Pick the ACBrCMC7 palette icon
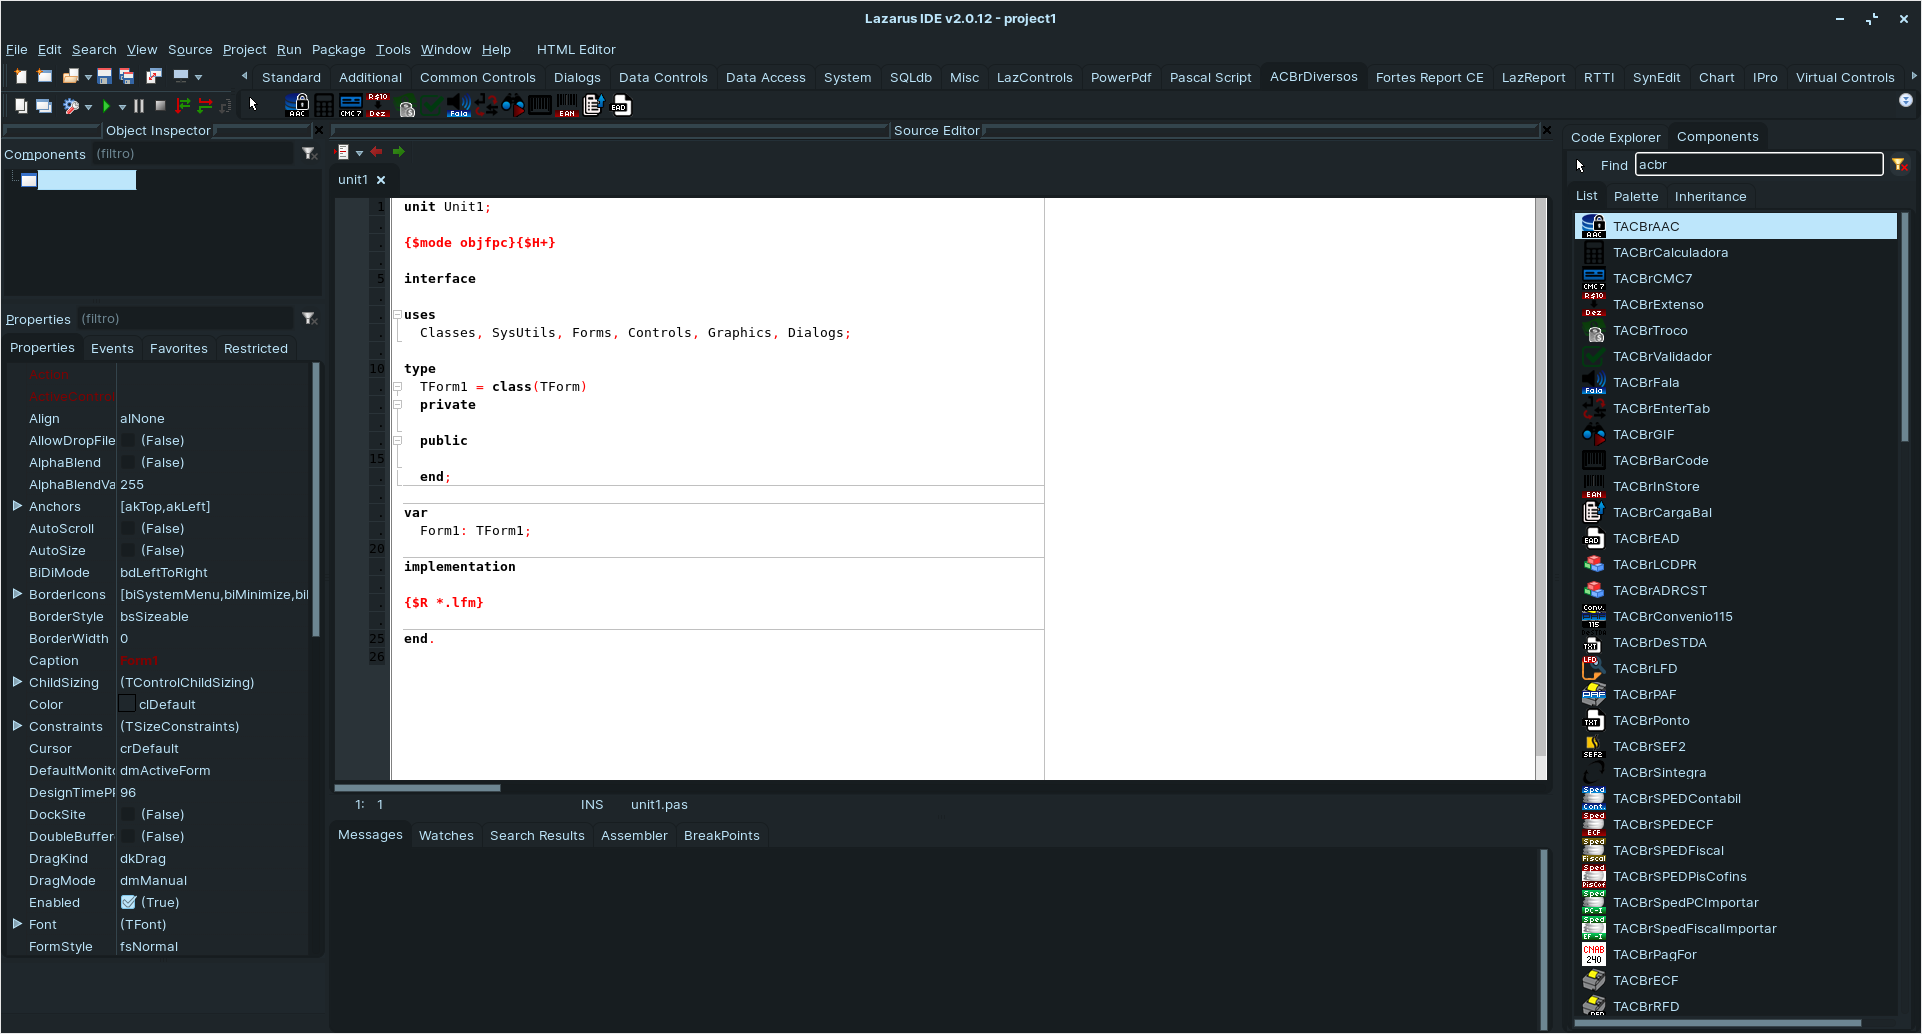The image size is (1922, 1034). pos(351,105)
